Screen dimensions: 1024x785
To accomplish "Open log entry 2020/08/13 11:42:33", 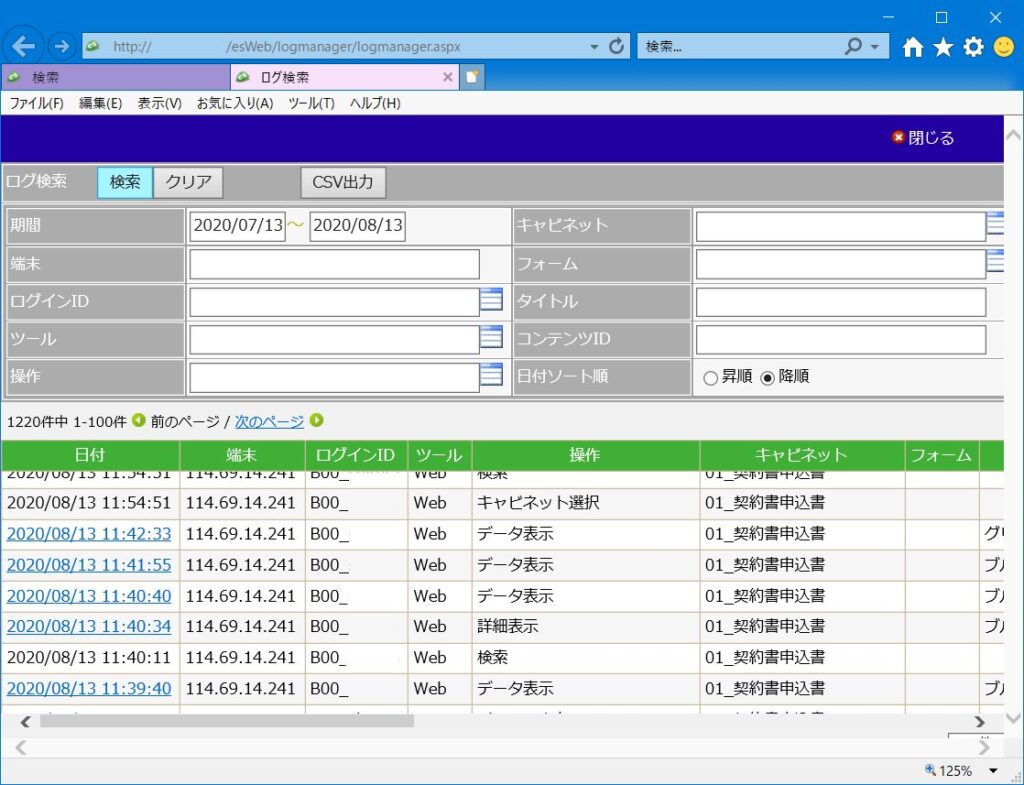I will (89, 534).
